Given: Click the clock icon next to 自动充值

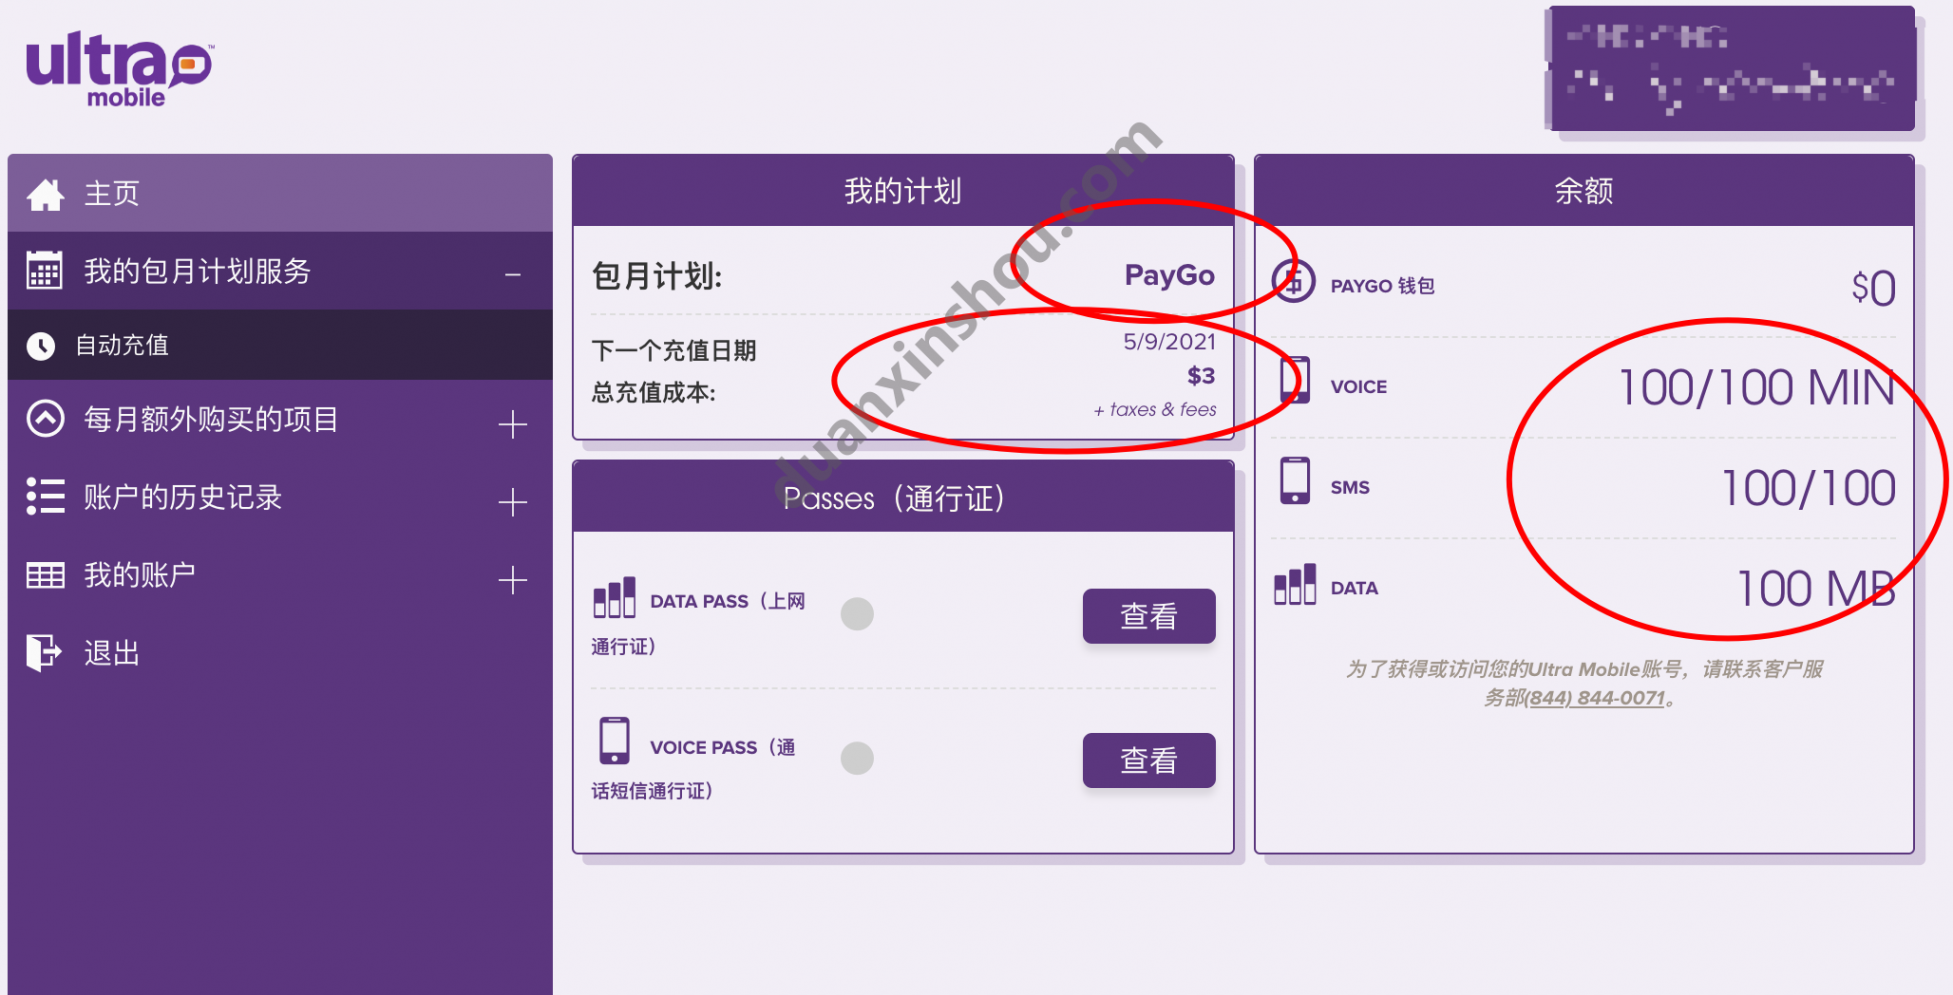Looking at the screenshot, I should point(41,345).
